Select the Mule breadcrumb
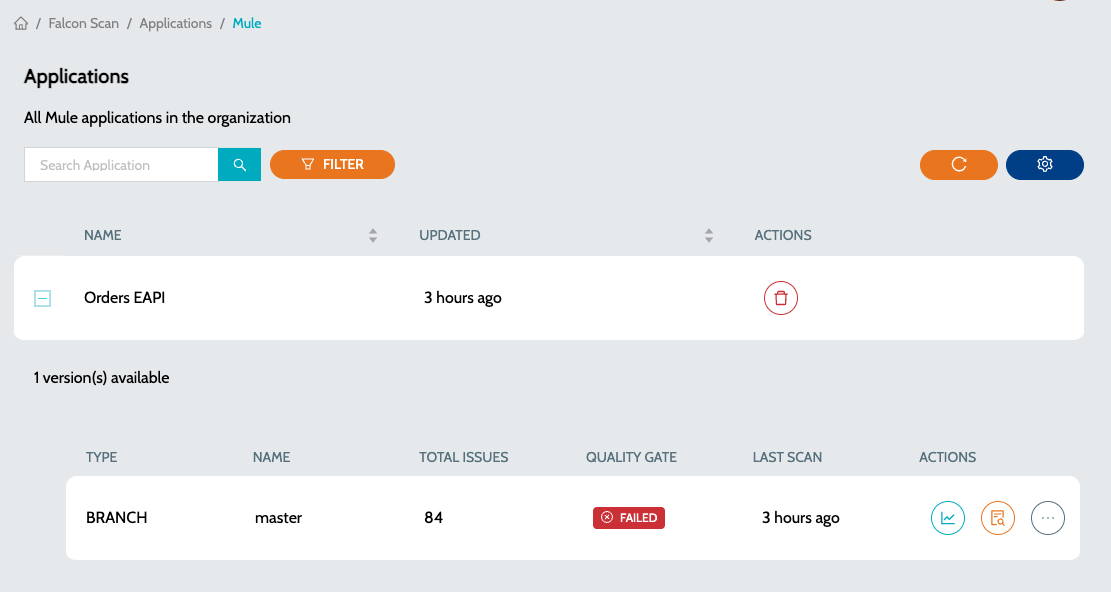 point(247,23)
